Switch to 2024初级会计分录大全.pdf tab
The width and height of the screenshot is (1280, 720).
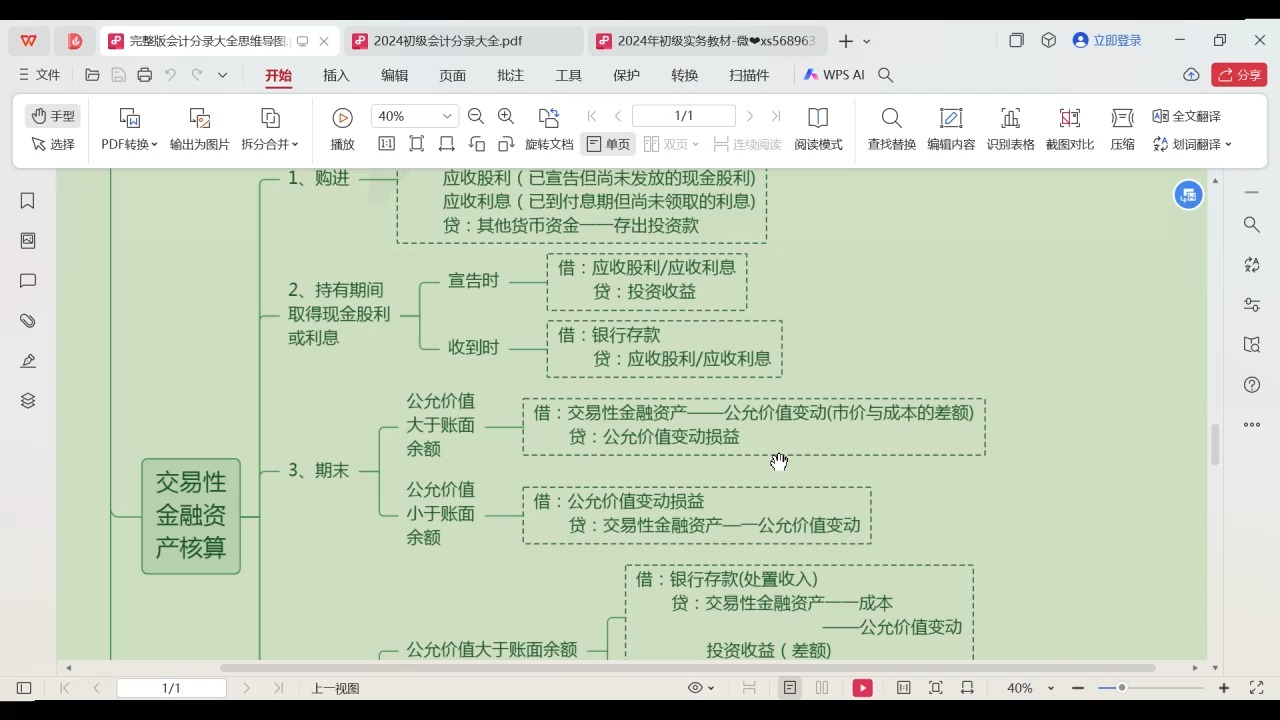coord(464,41)
